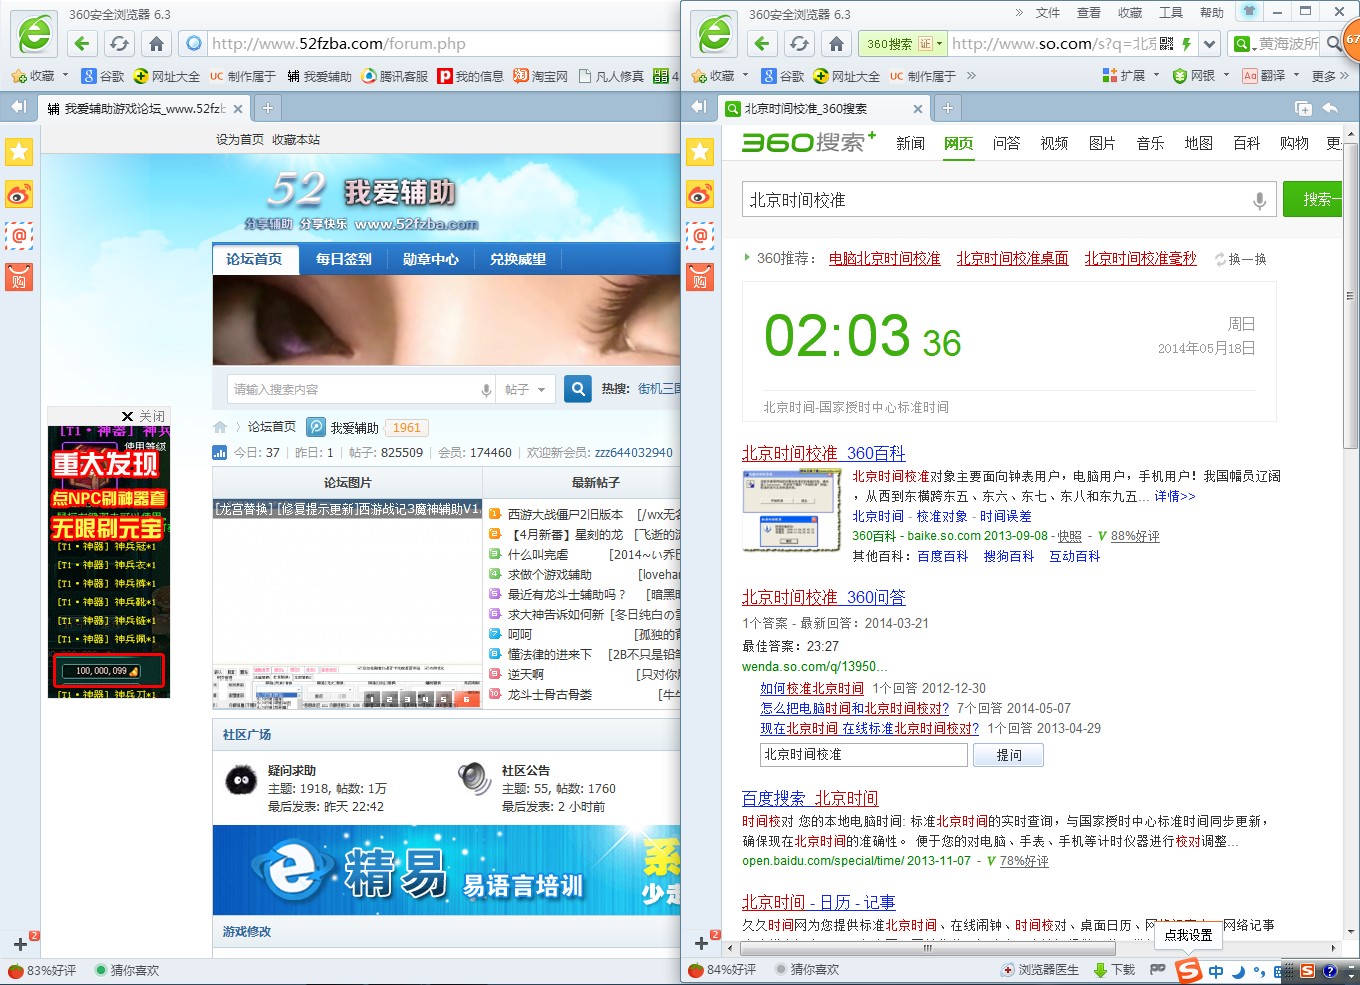Open the QR code icon in the right address bar
1360x985 pixels.
(x=1167, y=44)
